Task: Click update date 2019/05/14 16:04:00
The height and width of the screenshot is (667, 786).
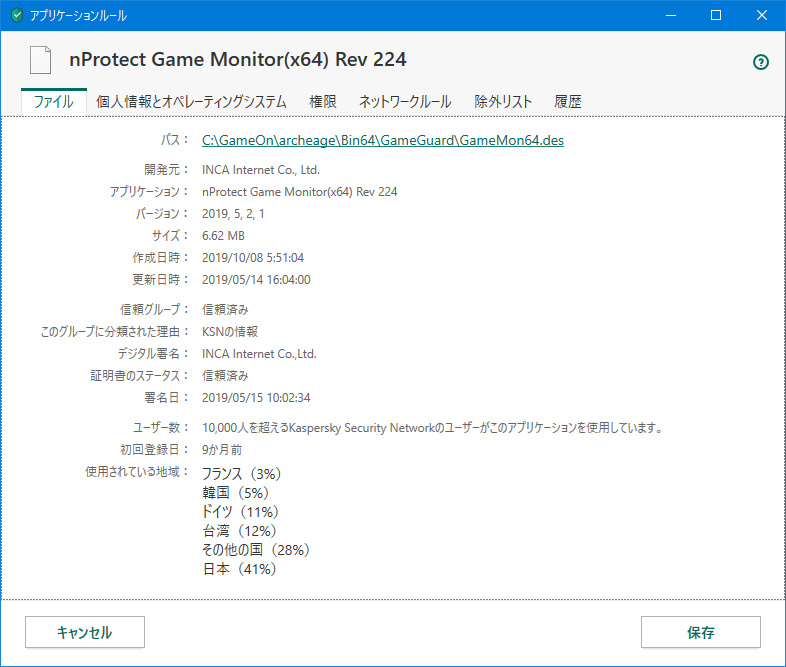Action: [256, 280]
